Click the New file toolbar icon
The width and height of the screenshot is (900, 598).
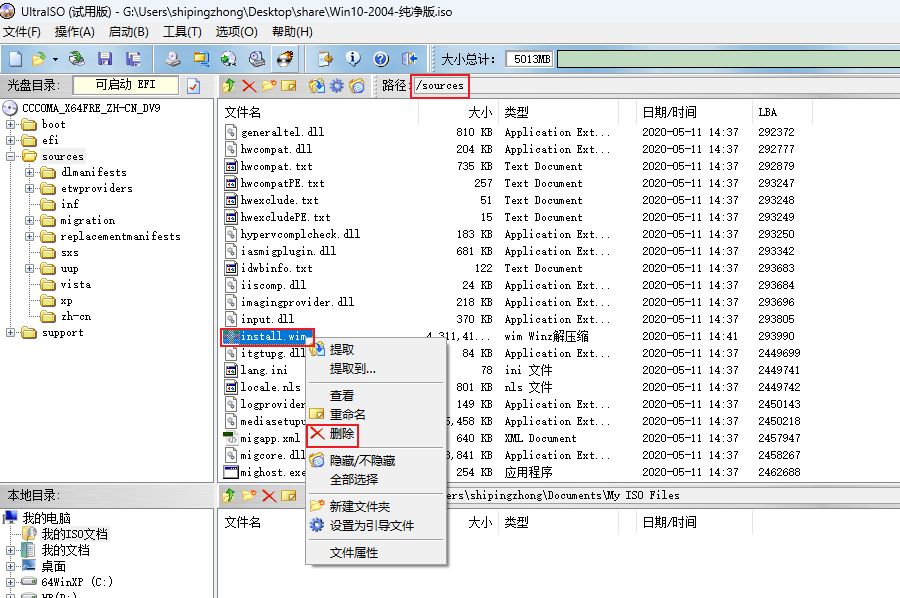click(16, 59)
